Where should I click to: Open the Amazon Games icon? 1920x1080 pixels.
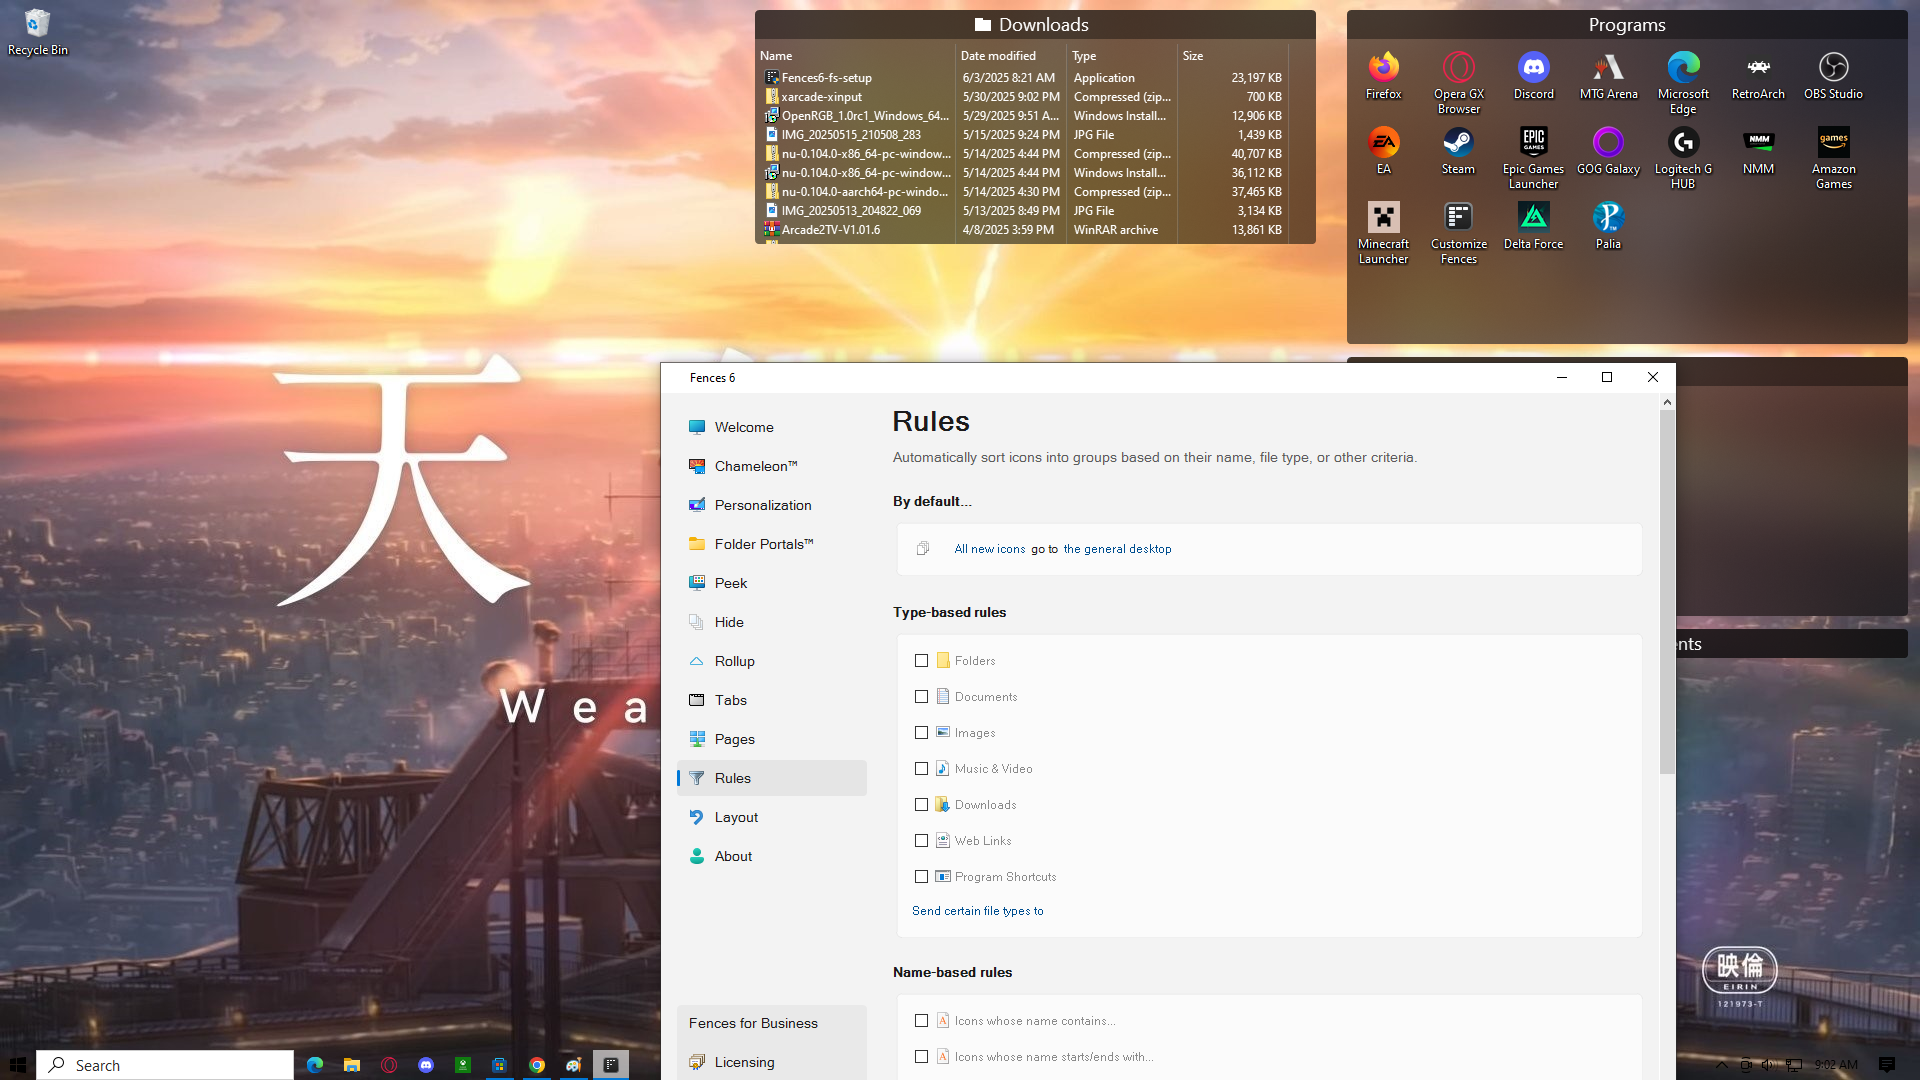click(x=1833, y=158)
